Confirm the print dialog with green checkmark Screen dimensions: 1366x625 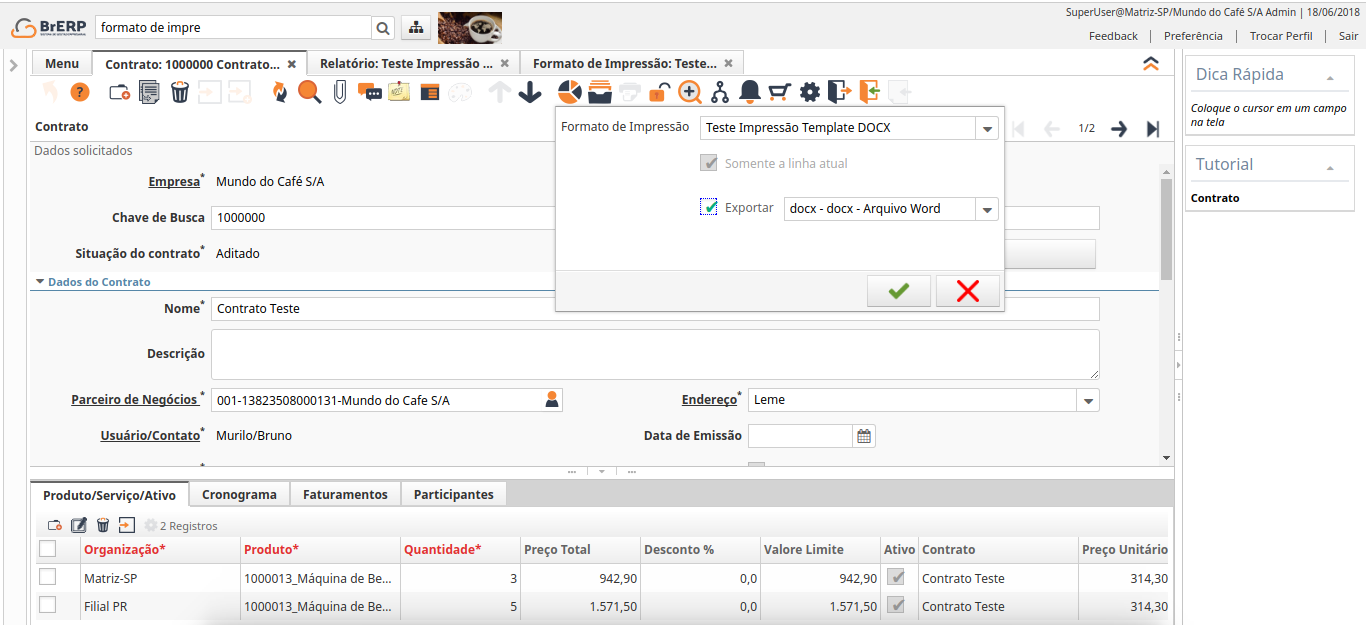(x=899, y=291)
